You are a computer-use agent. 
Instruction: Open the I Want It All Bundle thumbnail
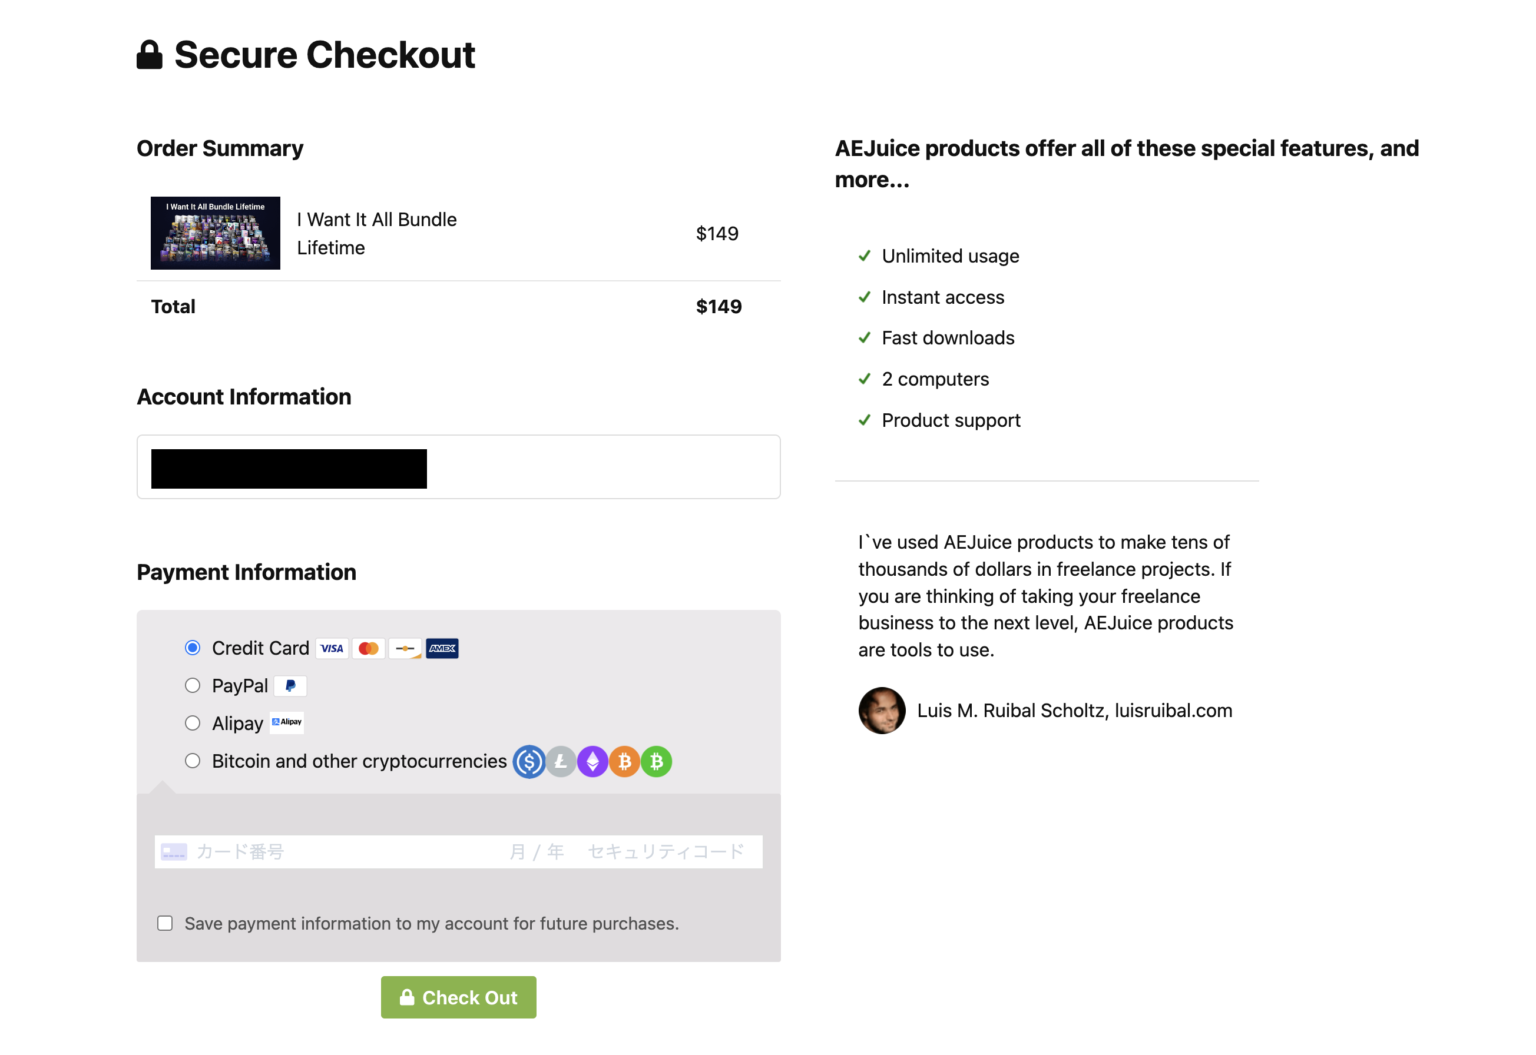point(215,233)
